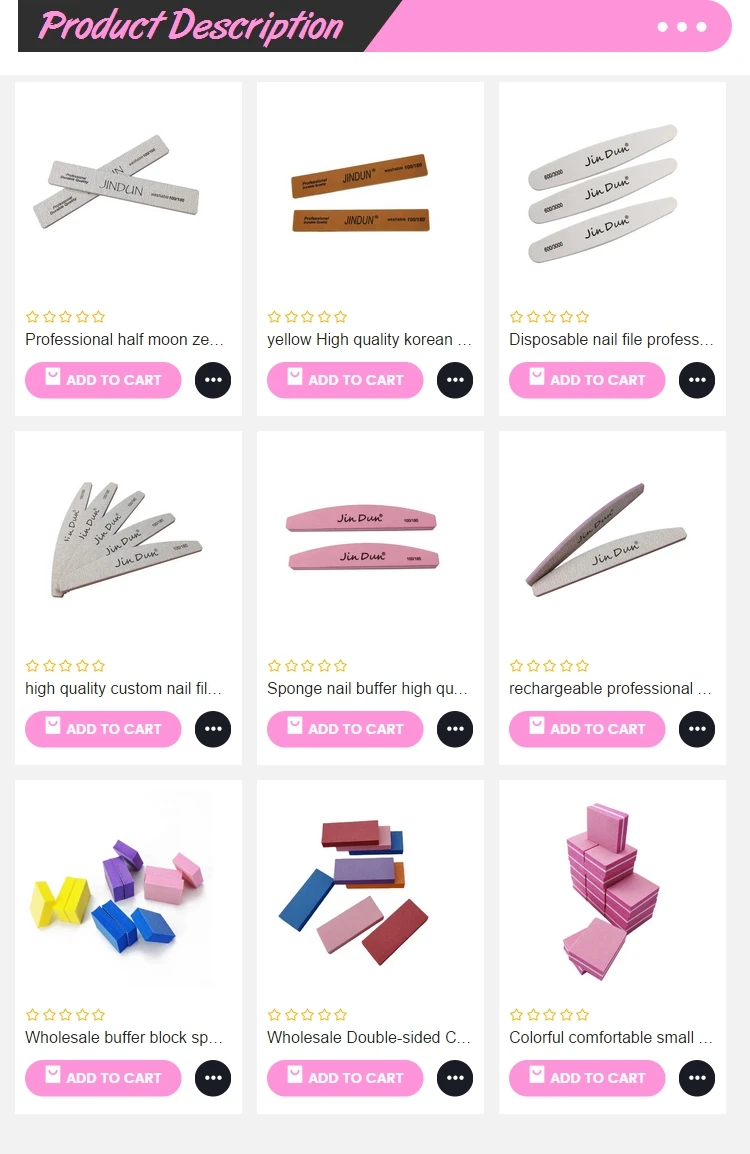Open more options for Wholesale buffer block product
This screenshot has width=750, height=1154.
pyautogui.click(x=213, y=1078)
